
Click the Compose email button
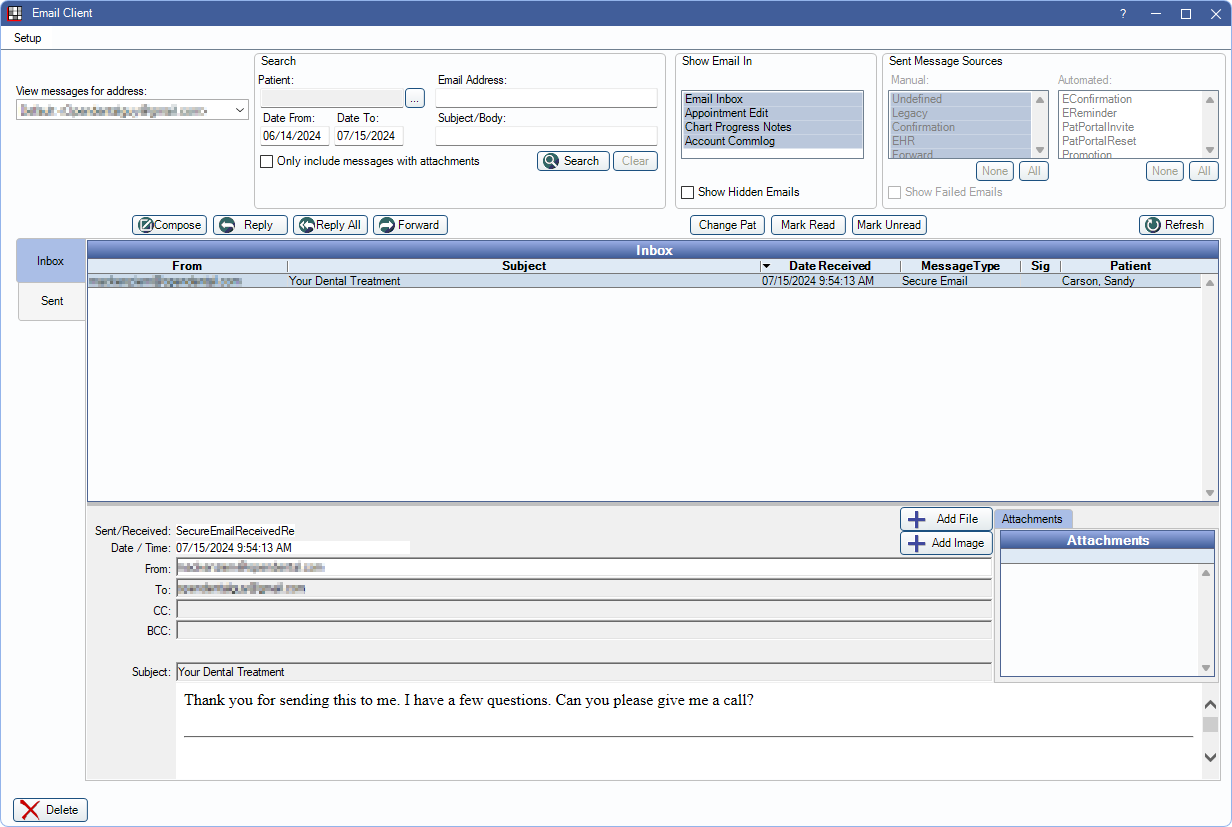pyautogui.click(x=169, y=225)
